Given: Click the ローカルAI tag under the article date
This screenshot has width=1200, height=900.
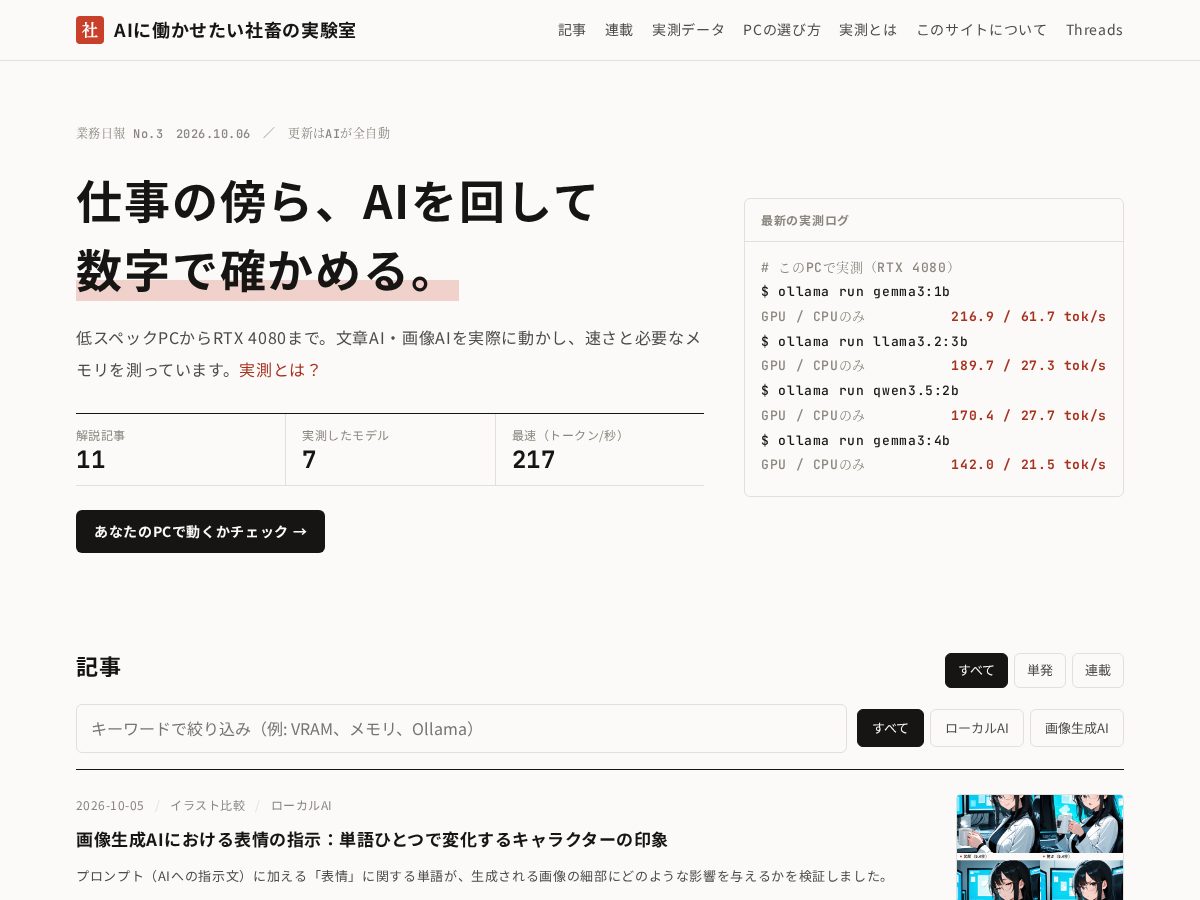Looking at the screenshot, I should point(301,805).
